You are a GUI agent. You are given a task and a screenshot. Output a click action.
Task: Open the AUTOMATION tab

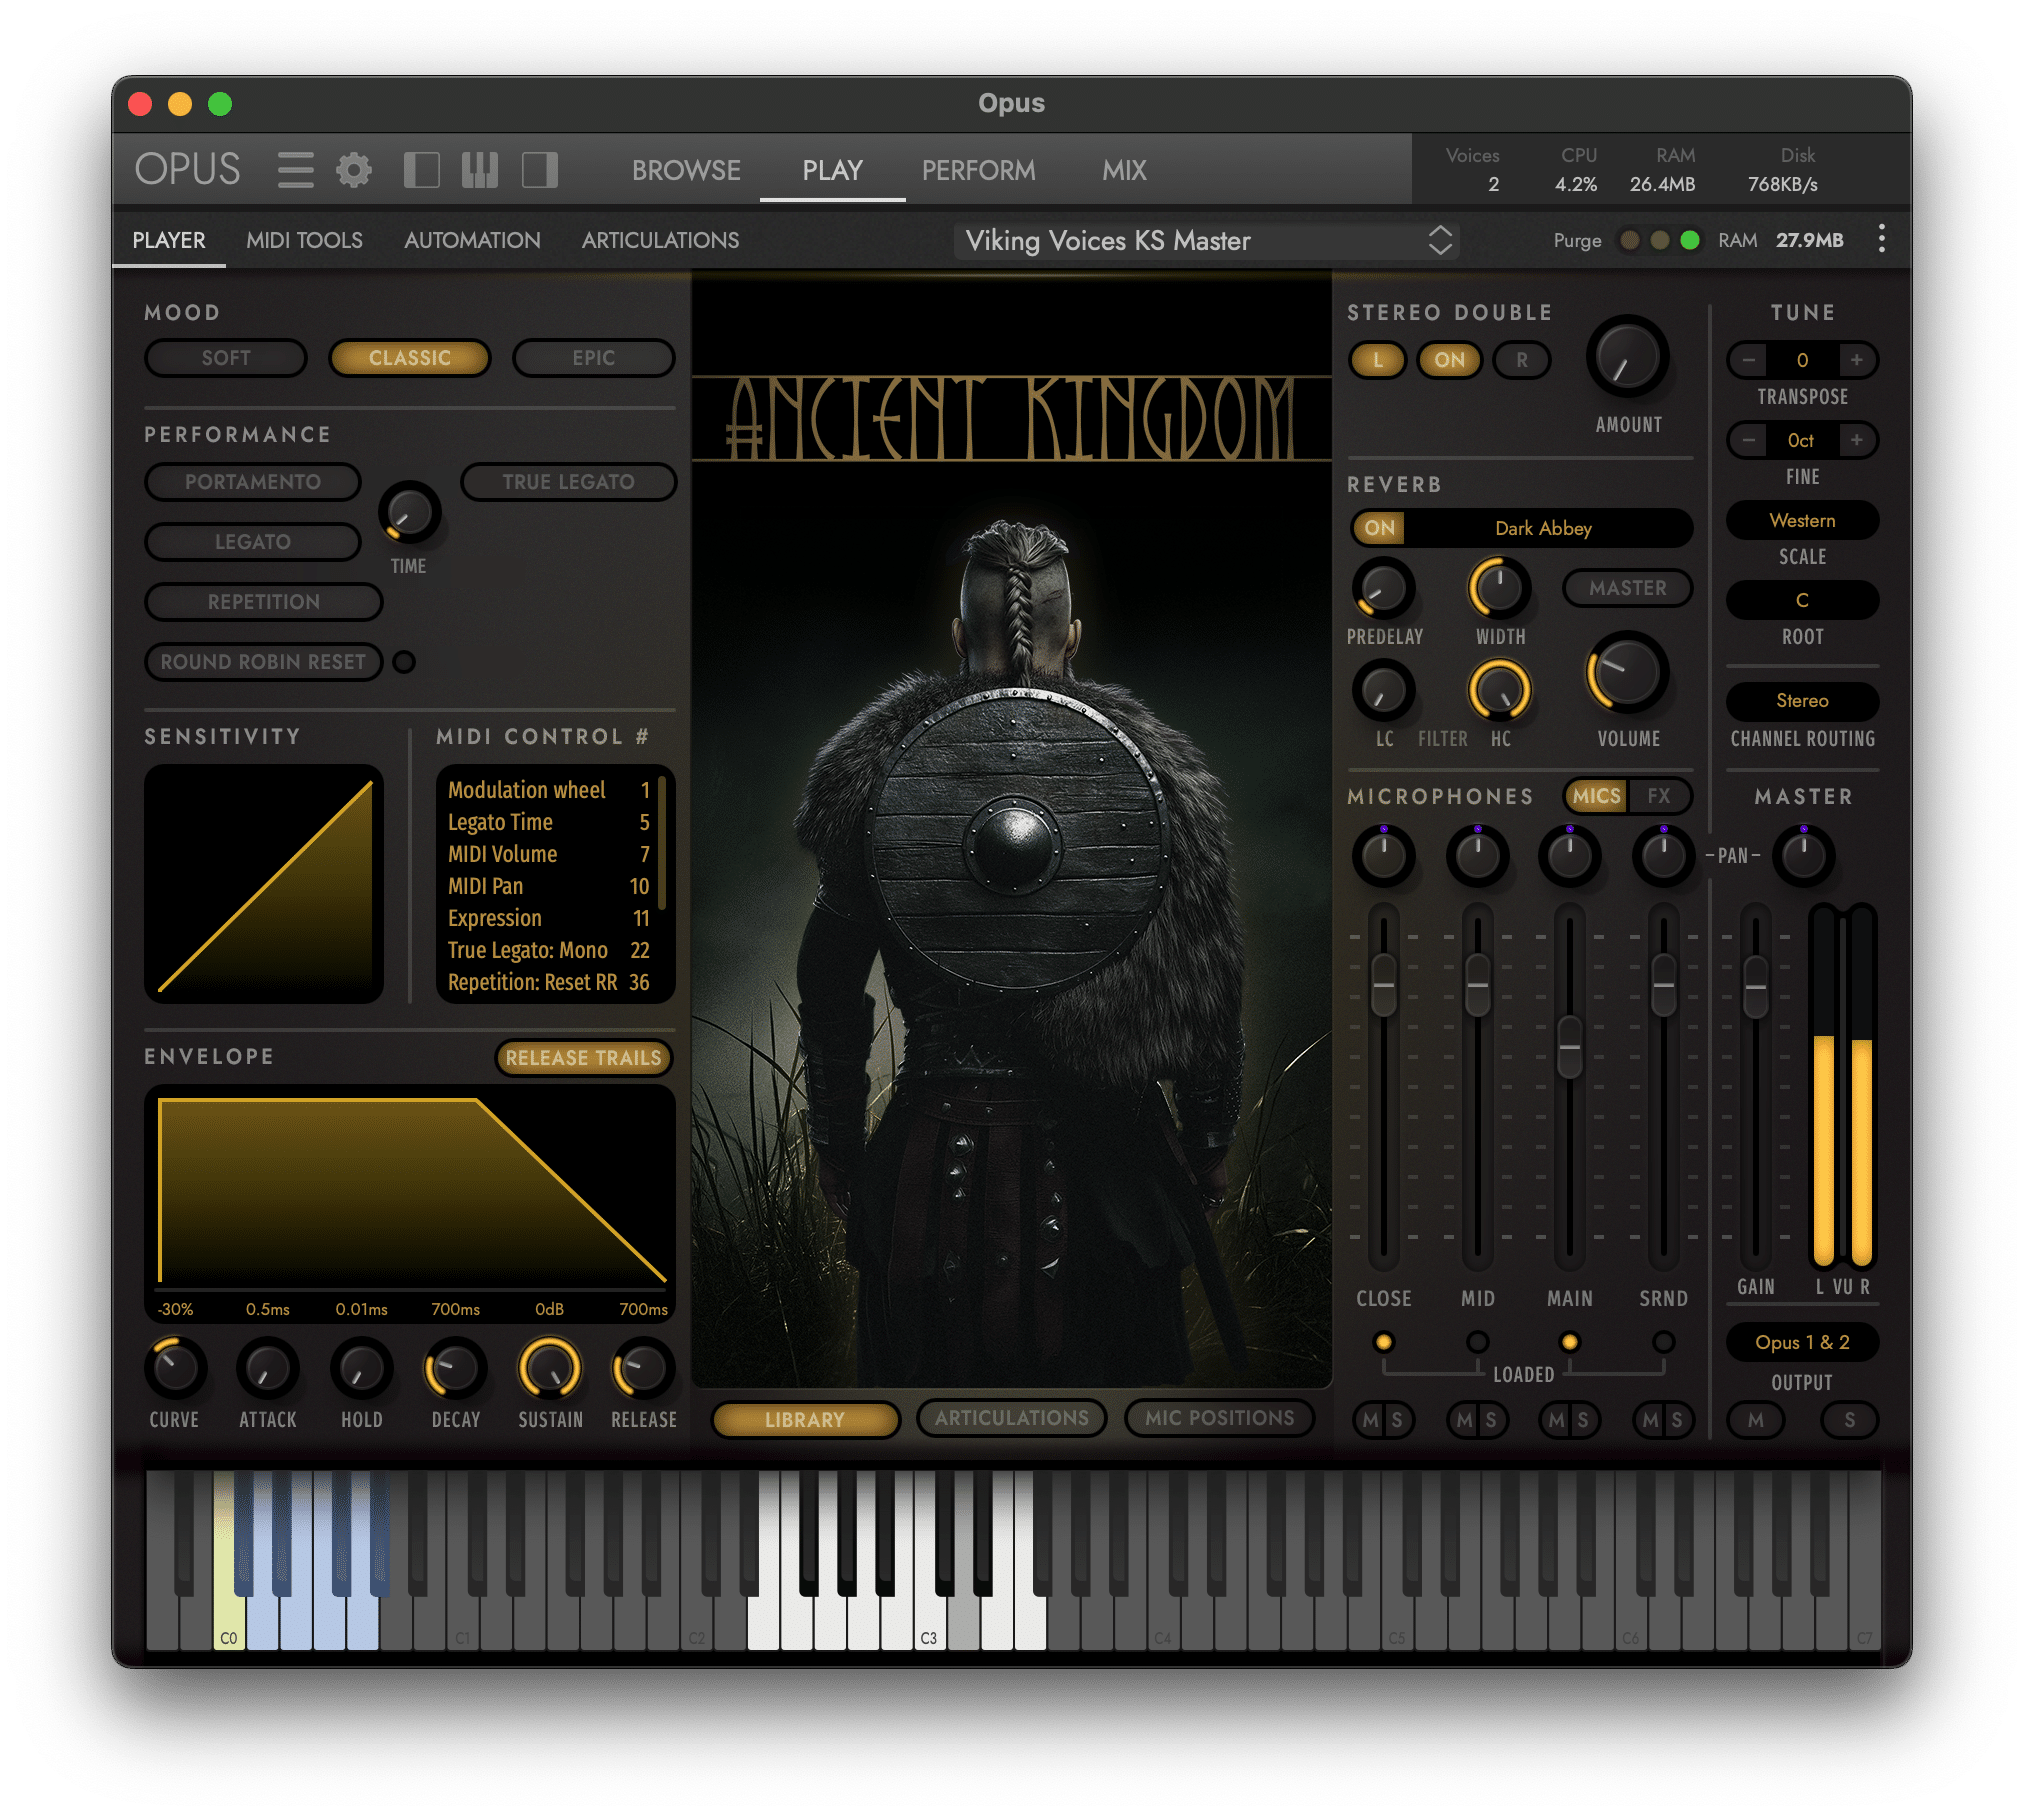pyautogui.click(x=472, y=241)
